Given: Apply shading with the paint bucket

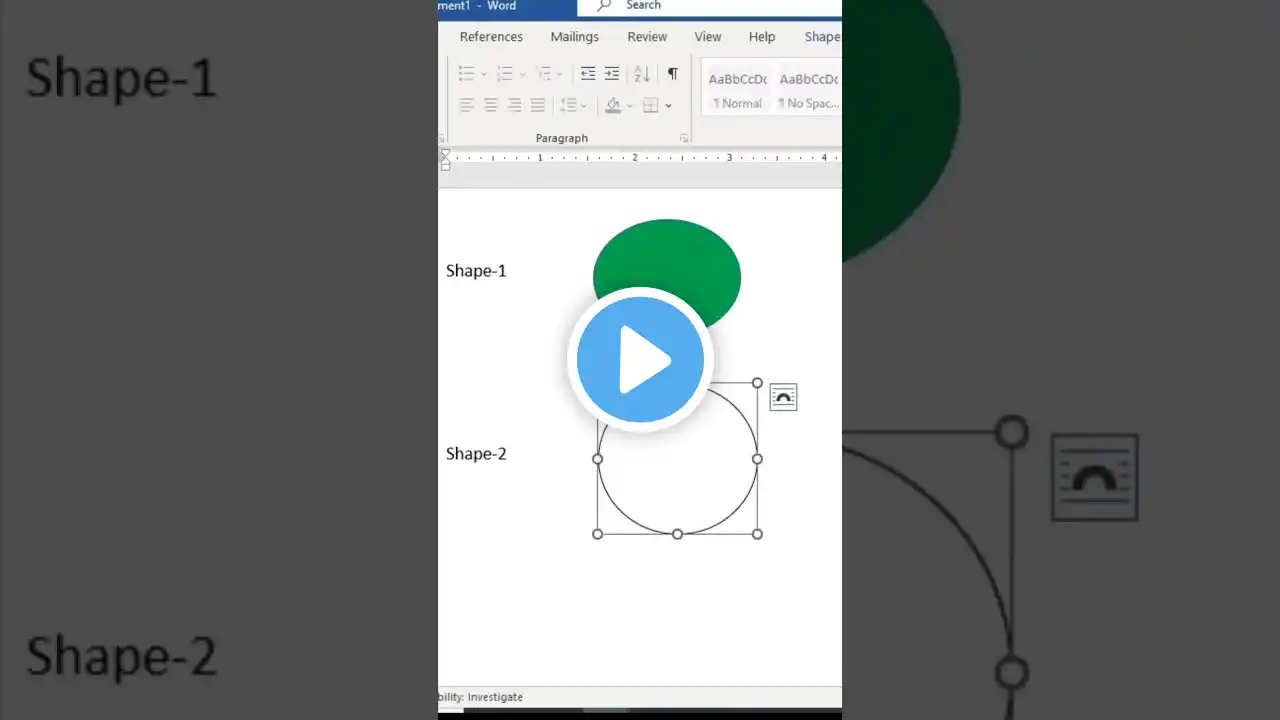Looking at the screenshot, I should 613,105.
